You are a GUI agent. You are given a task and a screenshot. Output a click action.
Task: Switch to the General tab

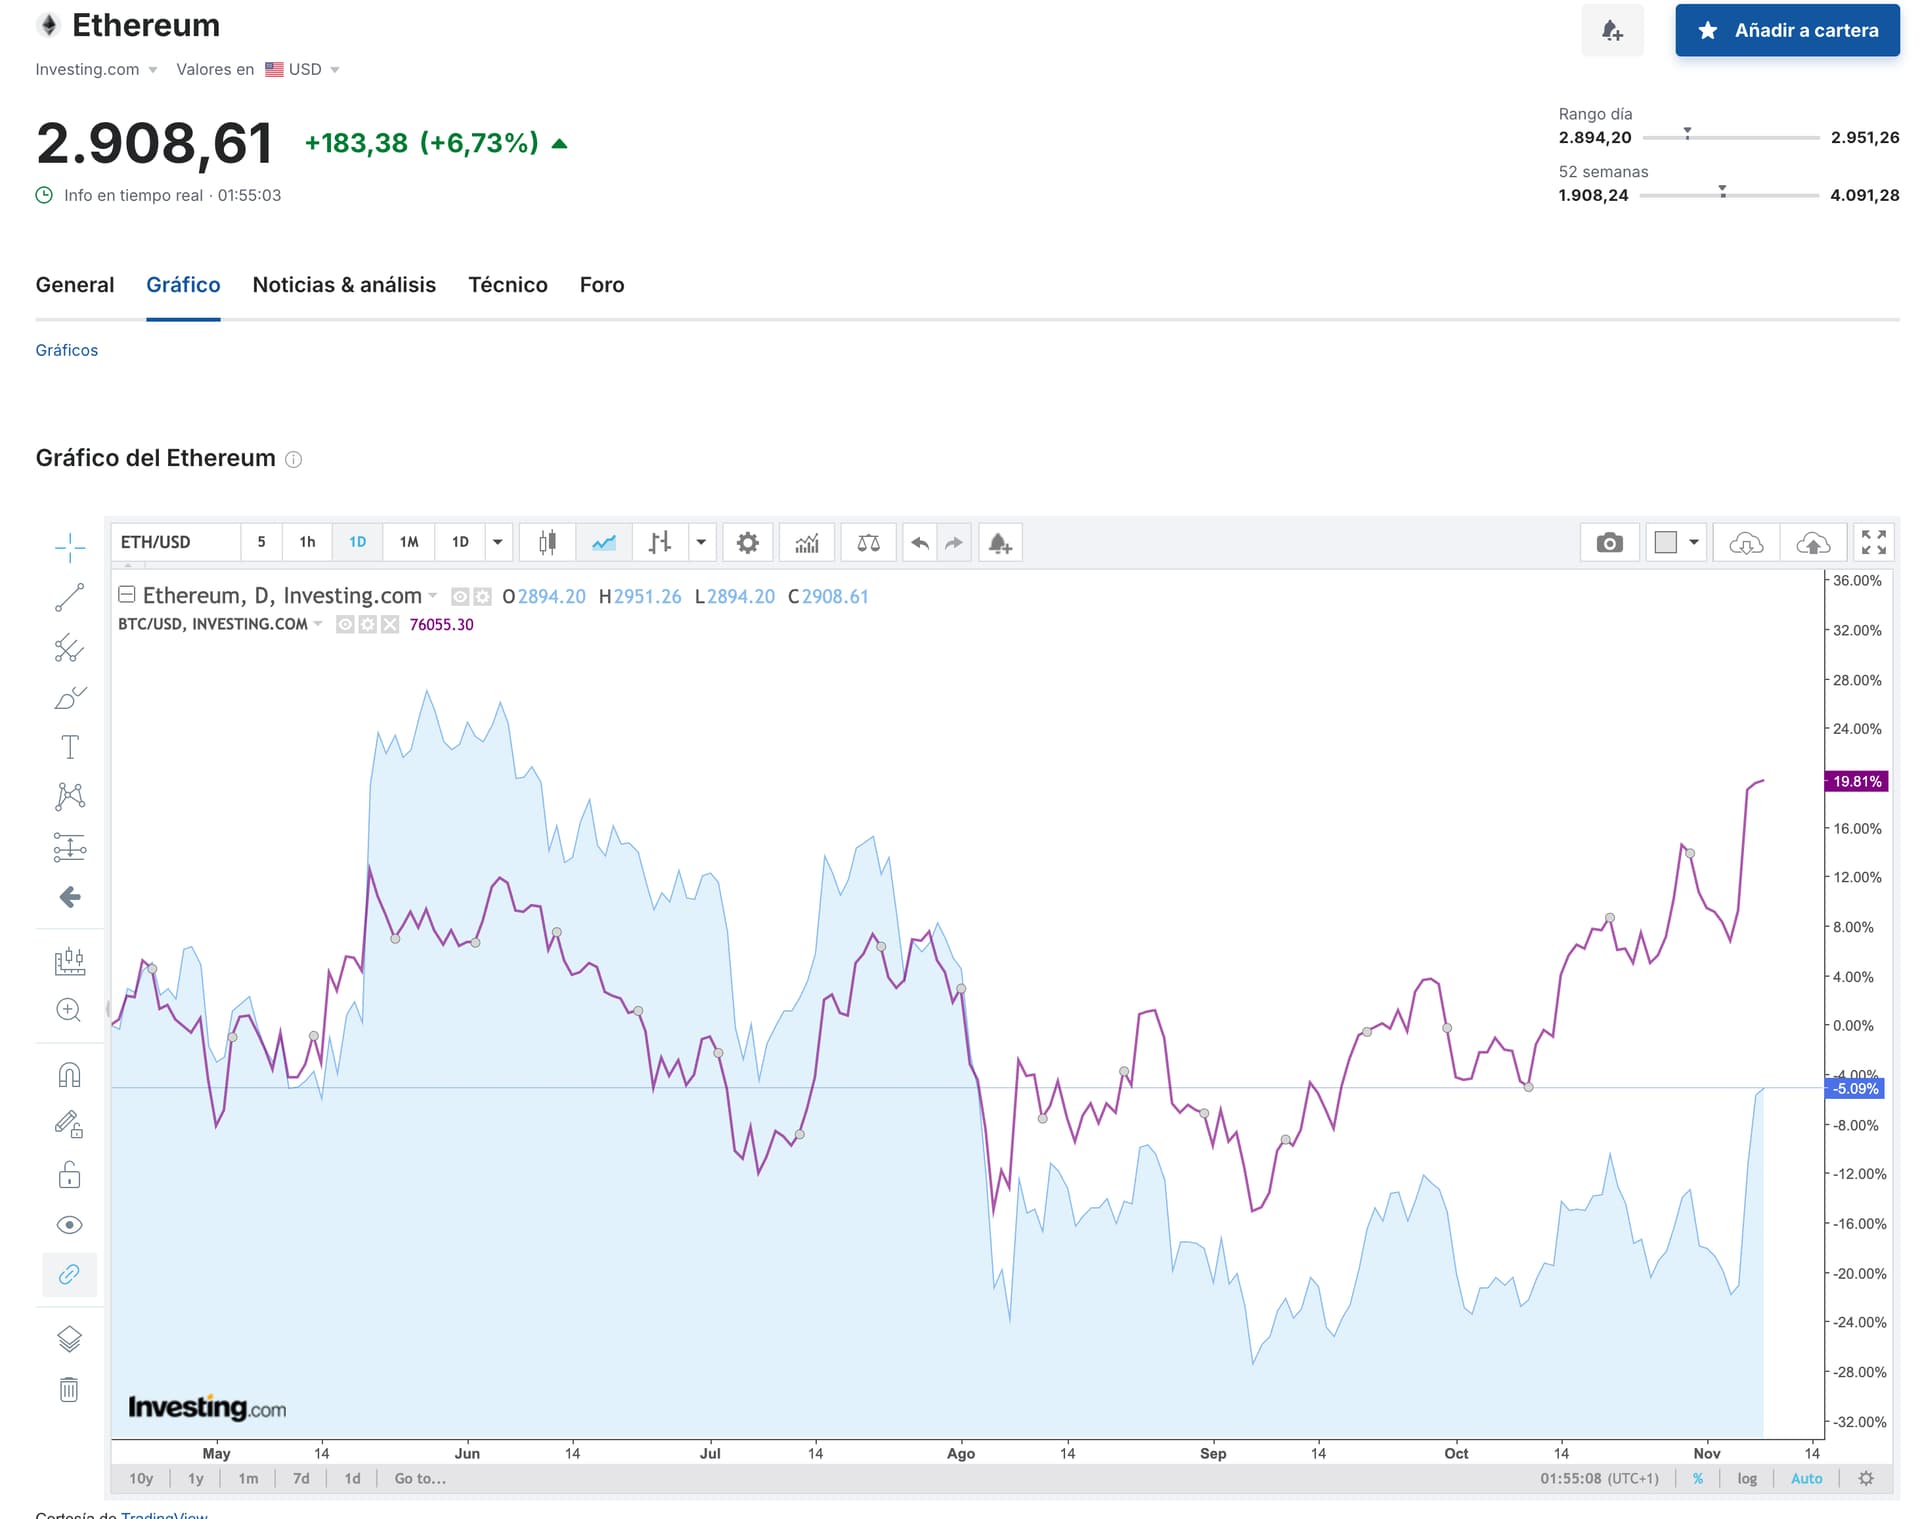click(x=75, y=285)
